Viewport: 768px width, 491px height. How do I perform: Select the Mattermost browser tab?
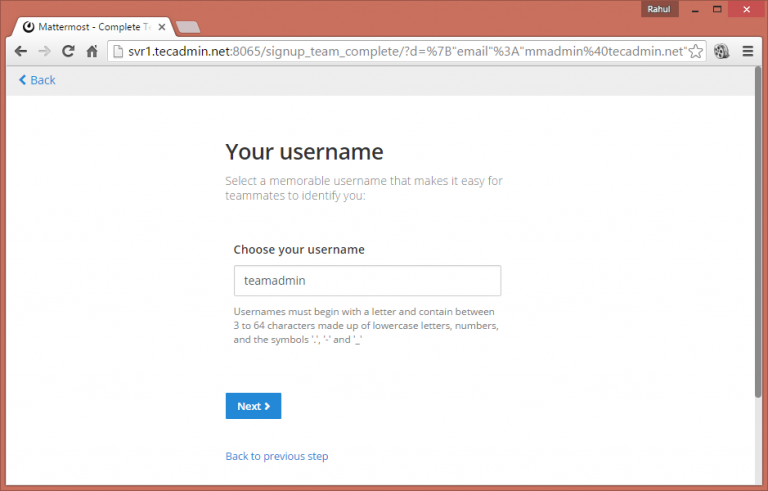[x=90, y=25]
